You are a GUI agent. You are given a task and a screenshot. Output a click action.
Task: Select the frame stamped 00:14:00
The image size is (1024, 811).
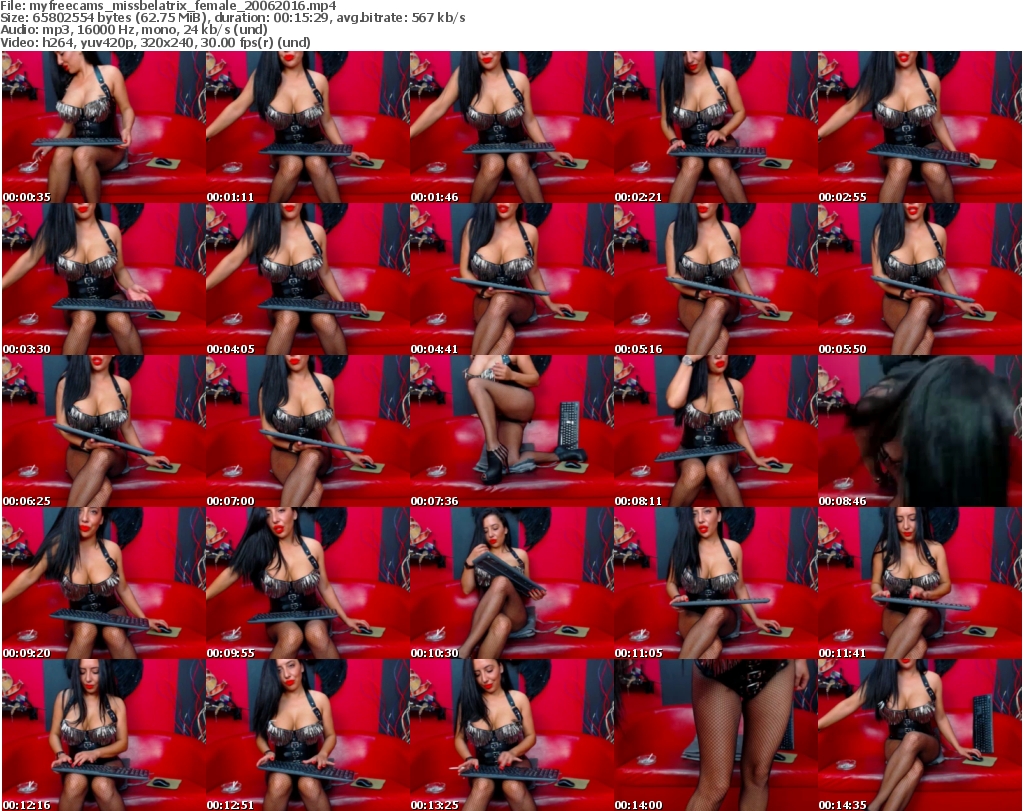point(716,735)
